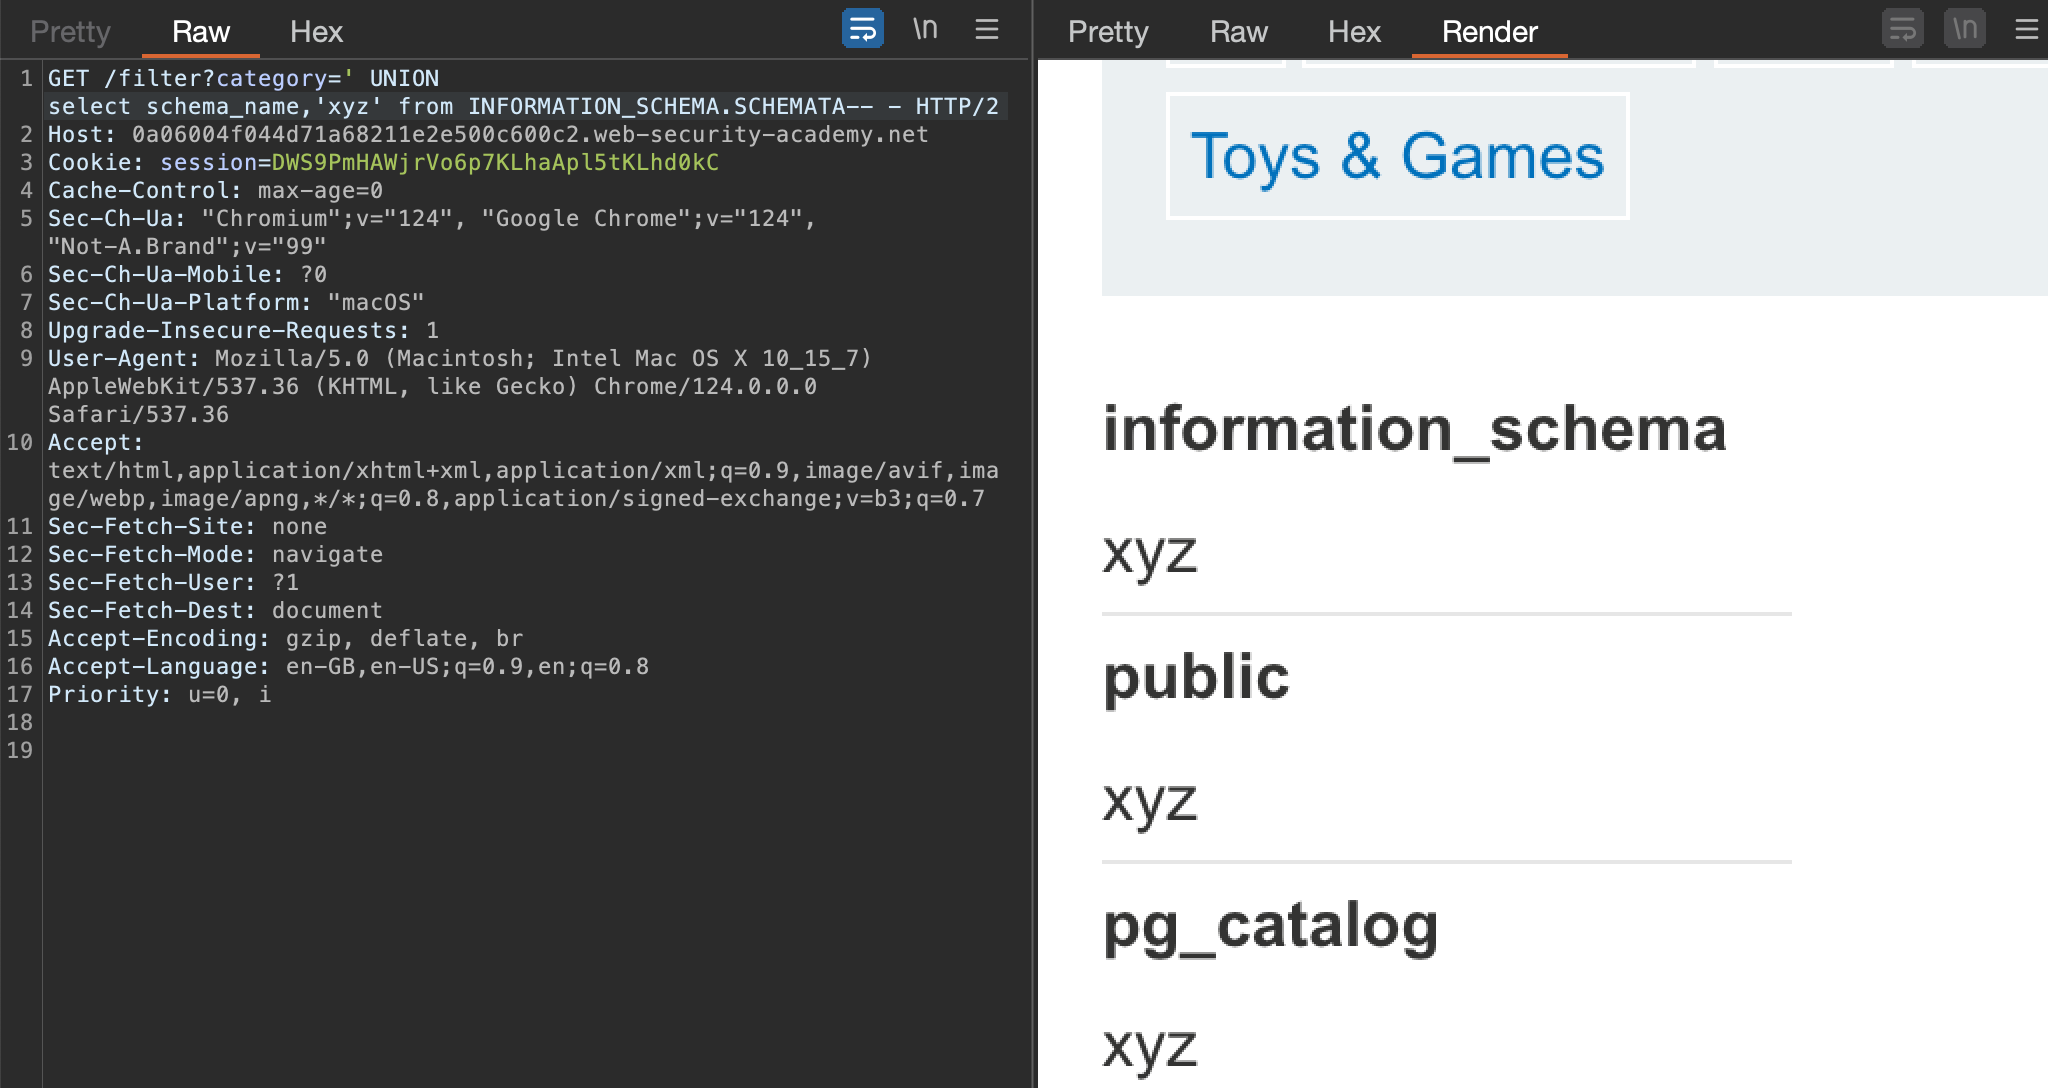The width and height of the screenshot is (2048, 1088).
Task: Select the response Render tab
Action: coord(1488,32)
